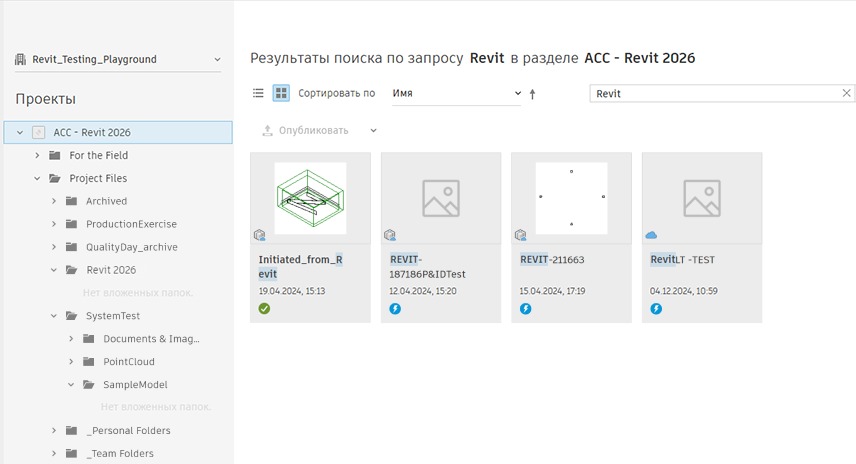Open the Sort by Имя dropdown

click(456, 93)
